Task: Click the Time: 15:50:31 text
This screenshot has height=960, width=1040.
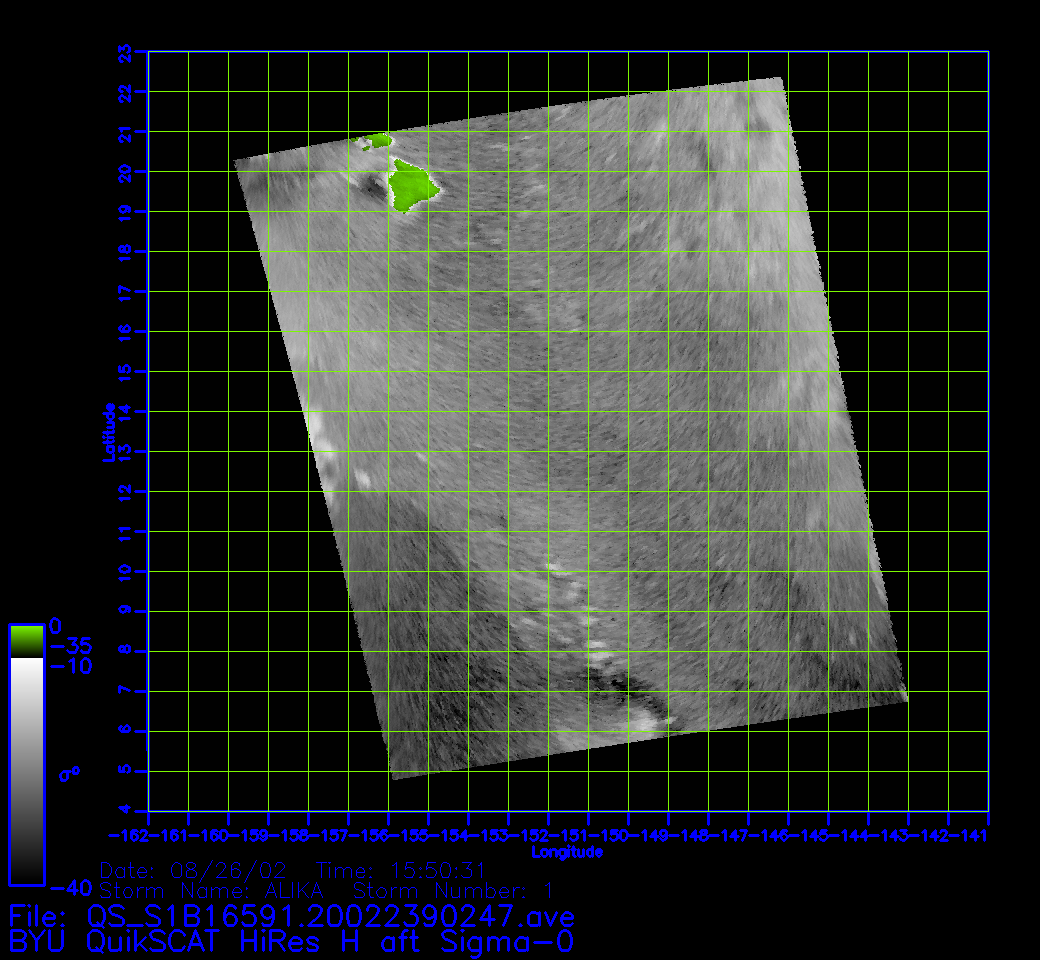Action: click(400, 870)
